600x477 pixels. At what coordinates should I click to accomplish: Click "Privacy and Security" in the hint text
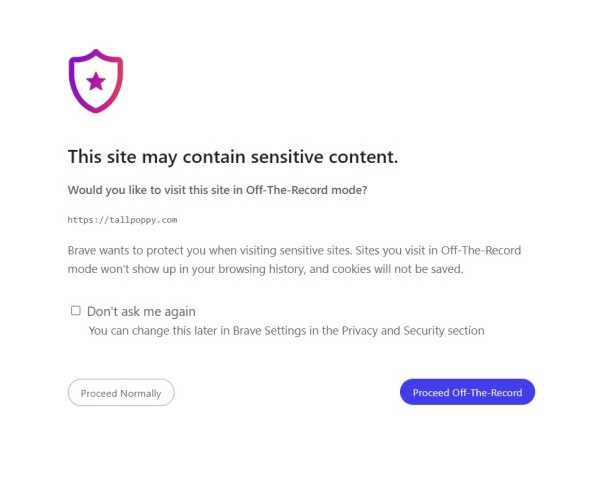[389, 330]
